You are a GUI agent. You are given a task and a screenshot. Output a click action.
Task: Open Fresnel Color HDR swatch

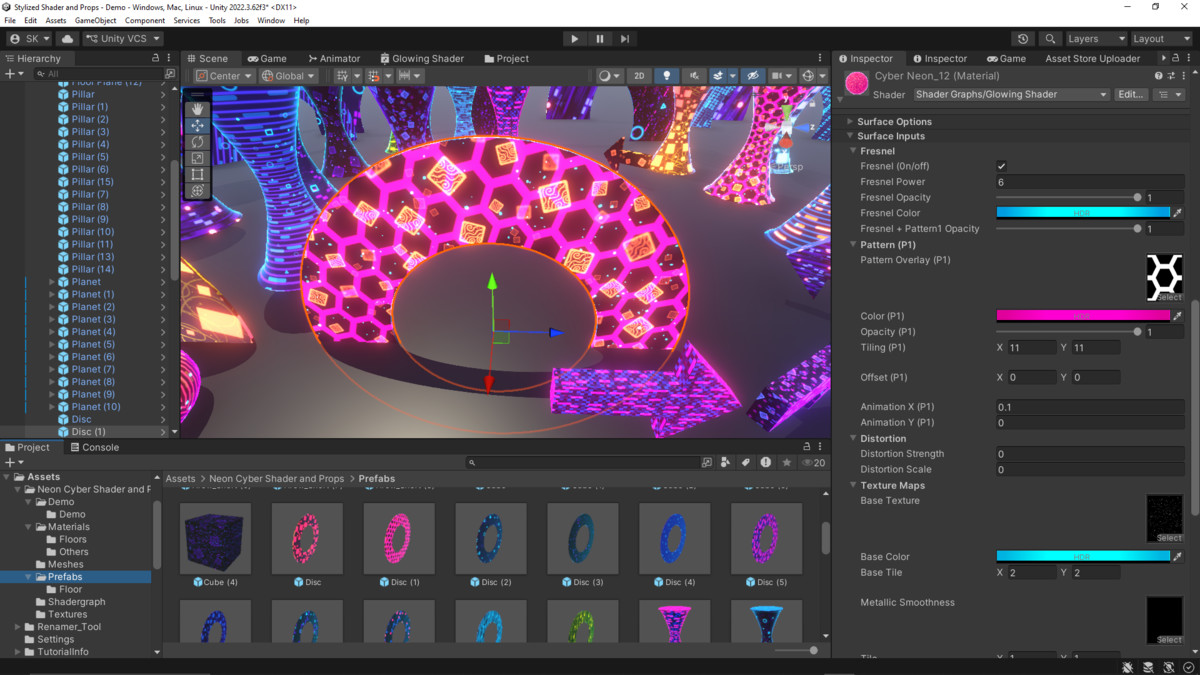1083,213
